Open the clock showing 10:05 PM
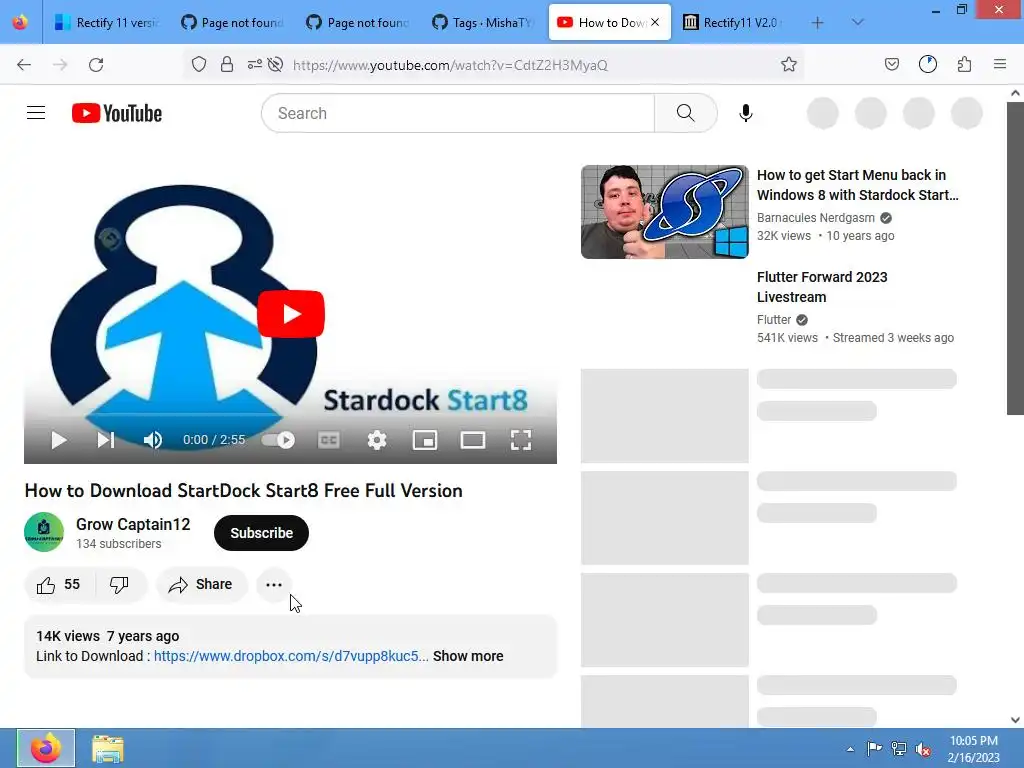 pyautogui.click(x=973, y=749)
